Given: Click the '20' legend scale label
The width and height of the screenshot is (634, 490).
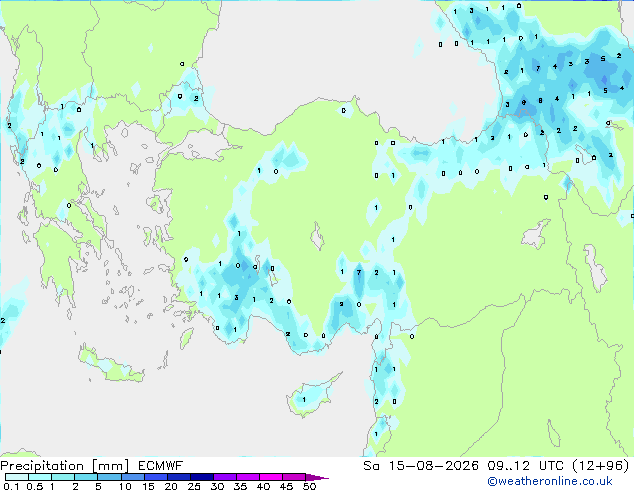Looking at the screenshot, I should click(171, 486).
